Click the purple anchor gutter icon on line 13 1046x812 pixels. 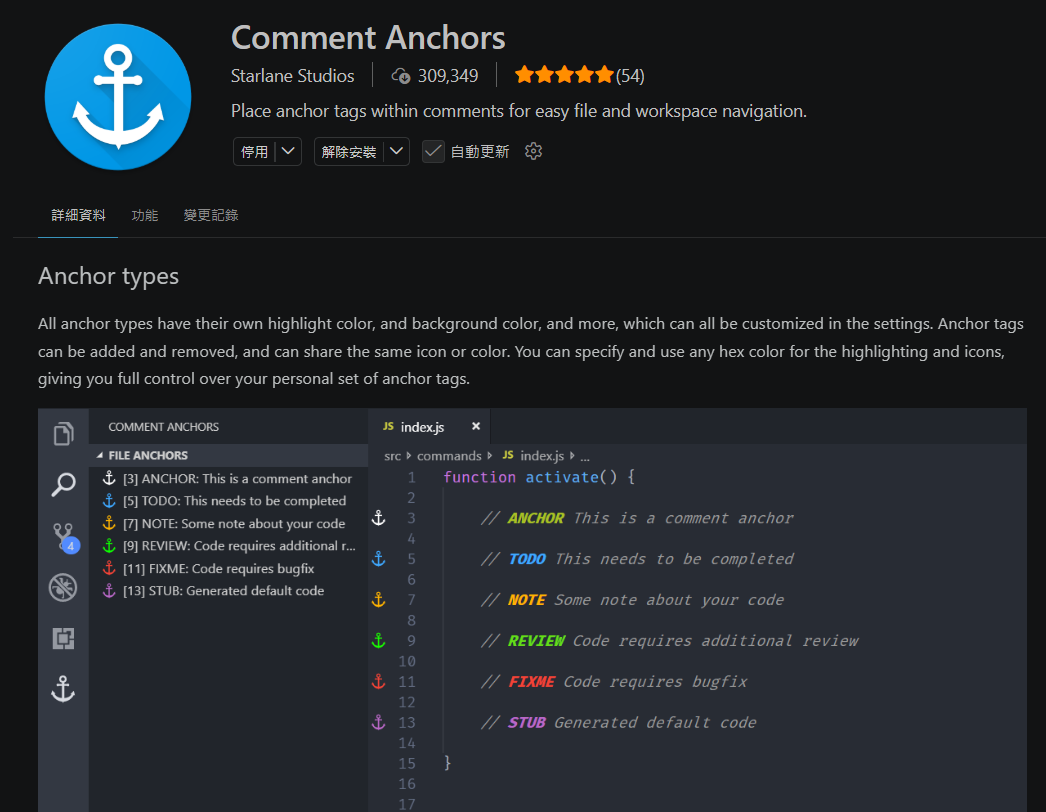click(x=378, y=723)
